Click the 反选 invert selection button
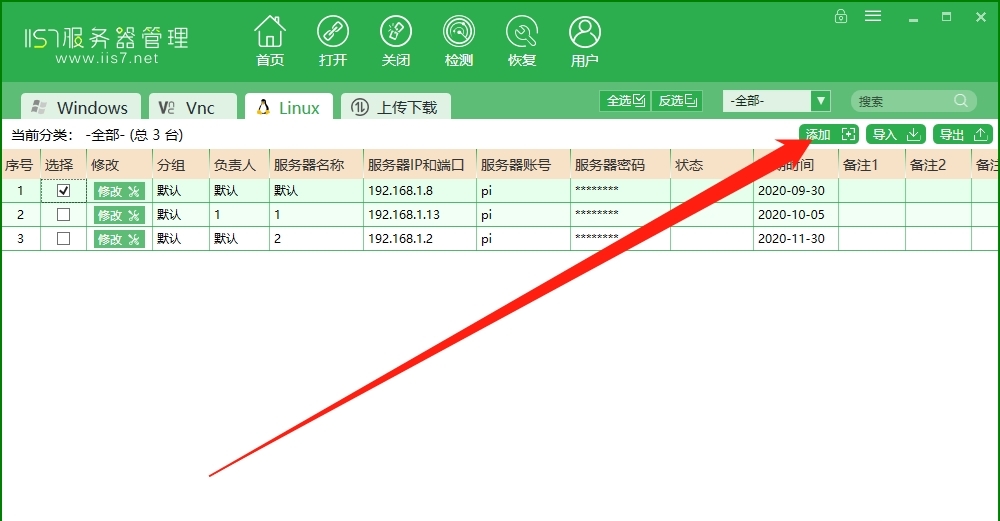 (677, 101)
